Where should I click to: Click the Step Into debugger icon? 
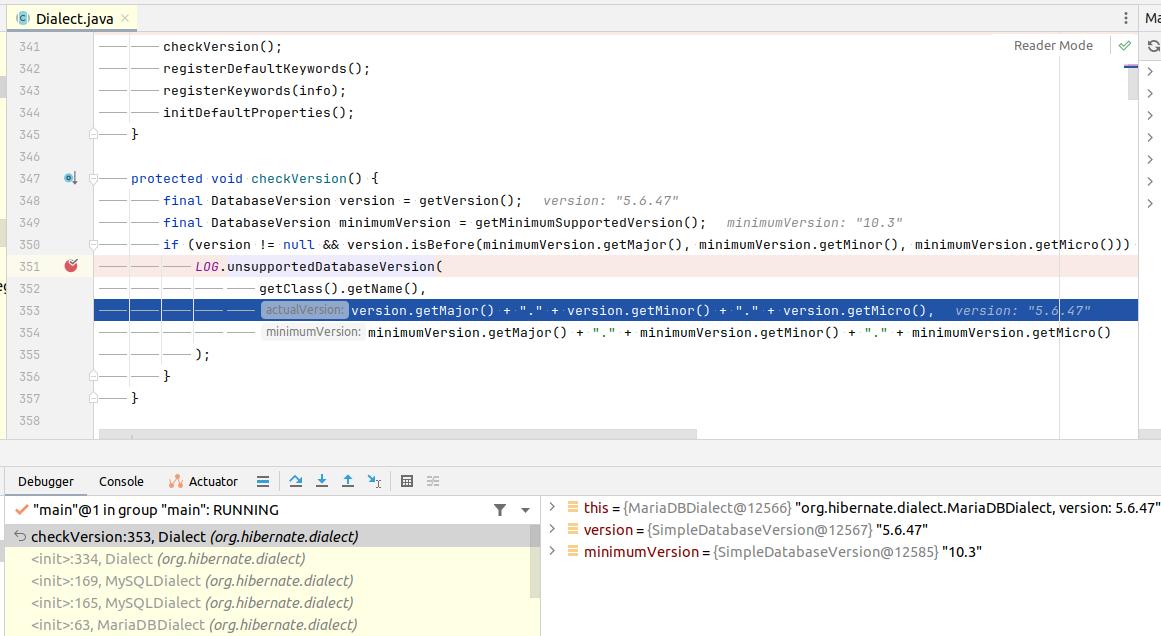tap(322, 481)
